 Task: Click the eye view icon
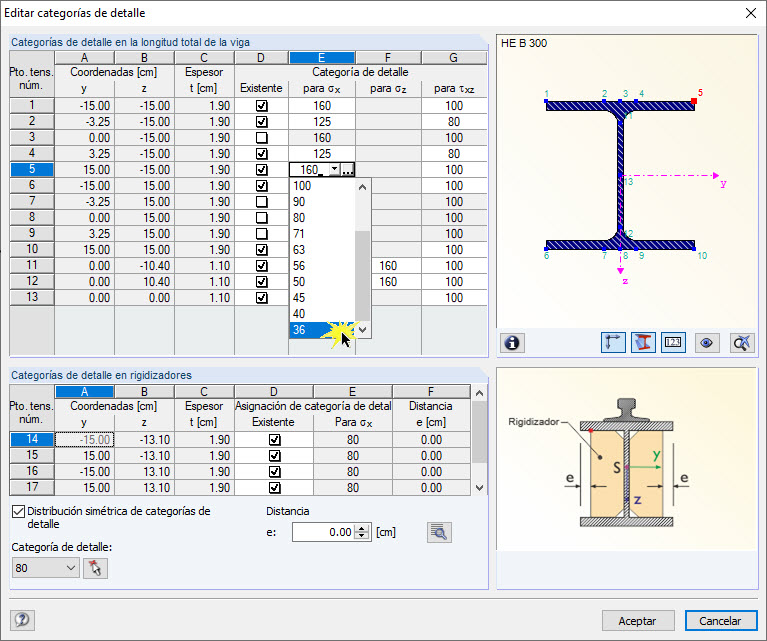click(x=707, y=343)
